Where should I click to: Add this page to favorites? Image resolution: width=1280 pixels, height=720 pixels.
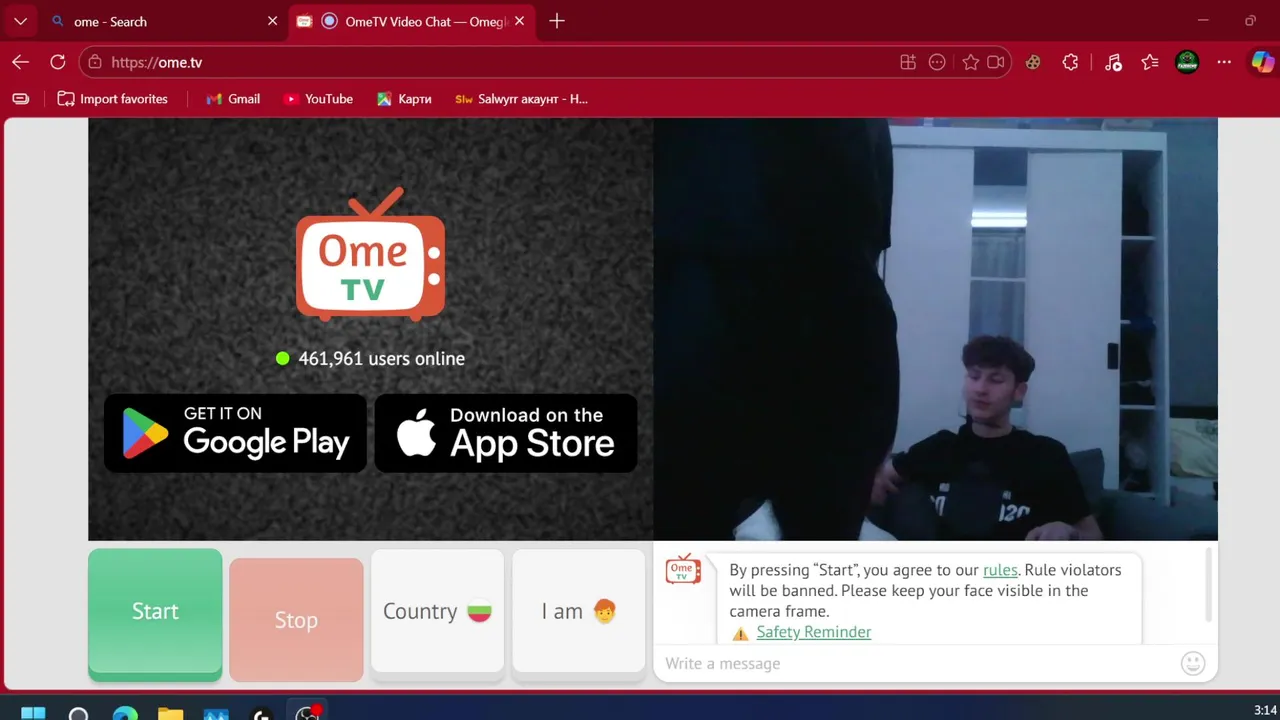(970, 62)
